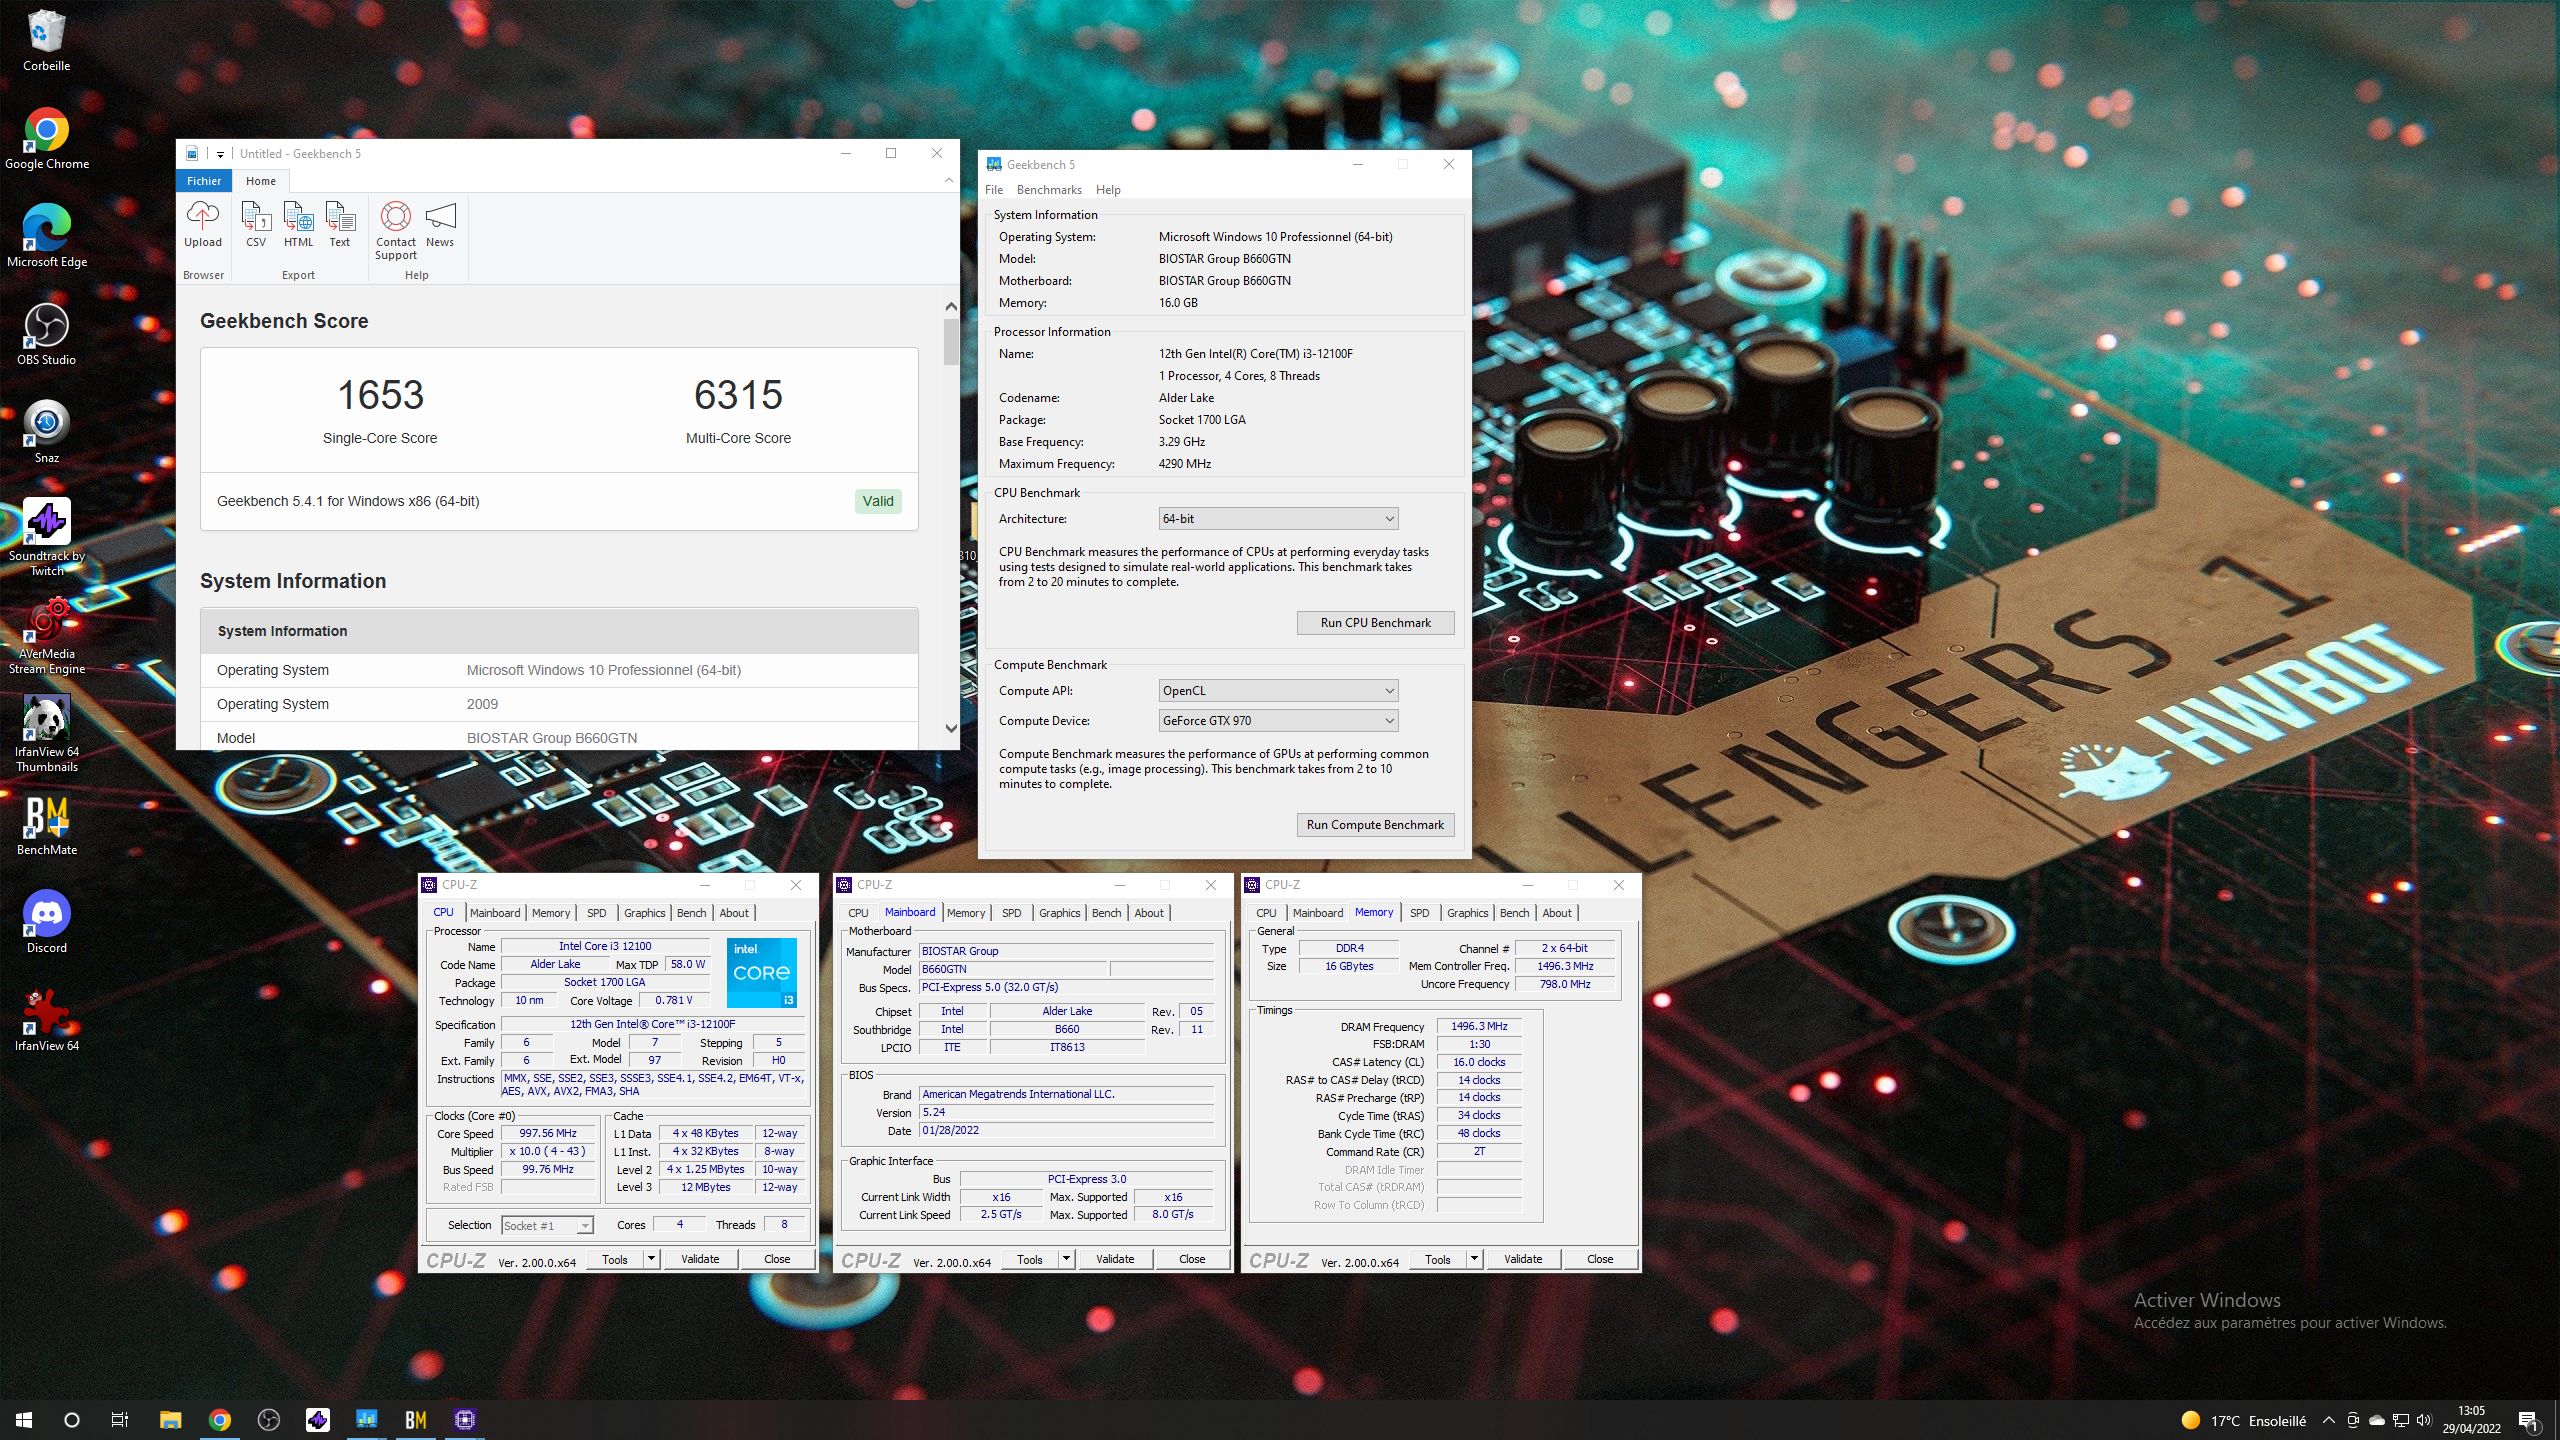The height and width of the screenshot is (1440, 2560).
Task: Click the Valid badge in Geekbench score
Action: [x=878, y=501]
